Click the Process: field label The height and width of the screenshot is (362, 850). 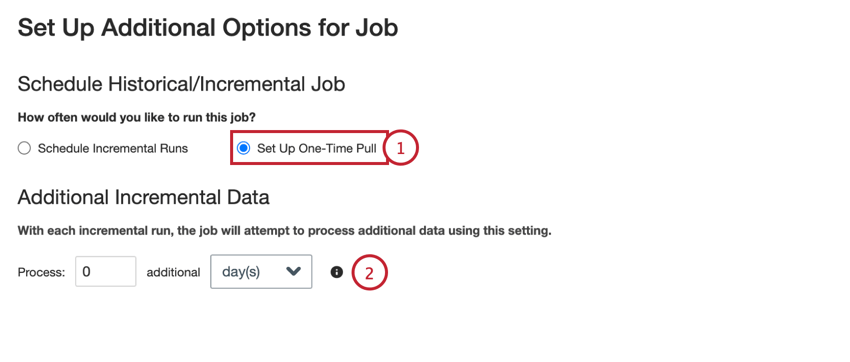(x=41, y=273)
